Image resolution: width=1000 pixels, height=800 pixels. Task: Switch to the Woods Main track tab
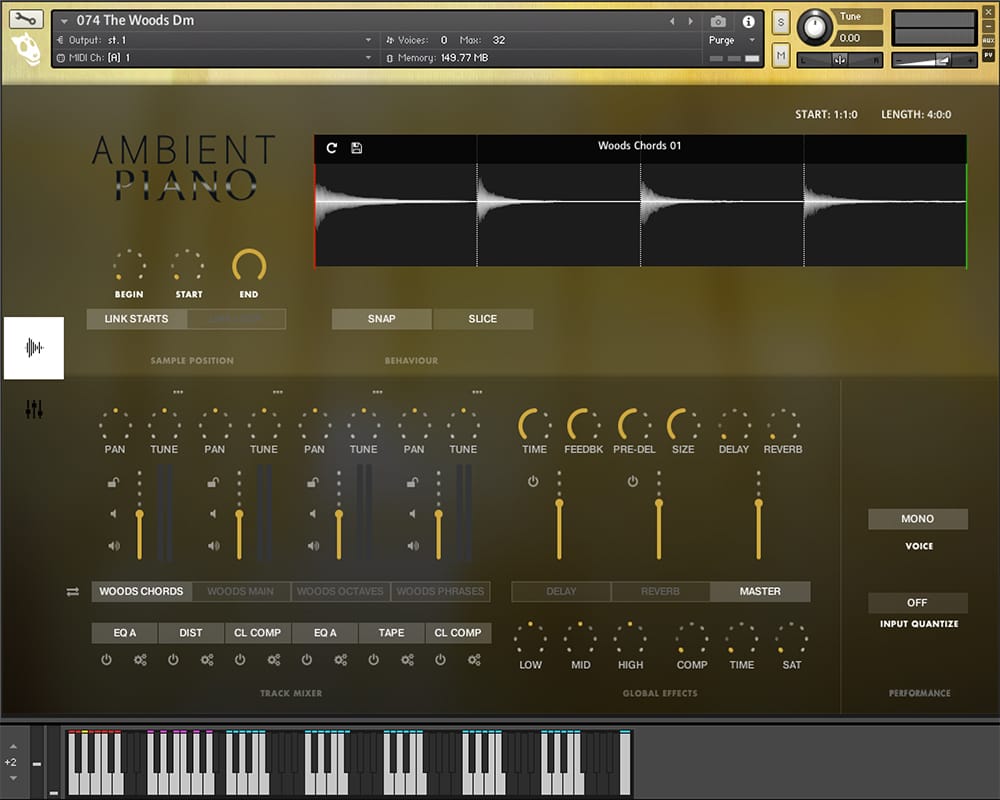click(241, 592)
